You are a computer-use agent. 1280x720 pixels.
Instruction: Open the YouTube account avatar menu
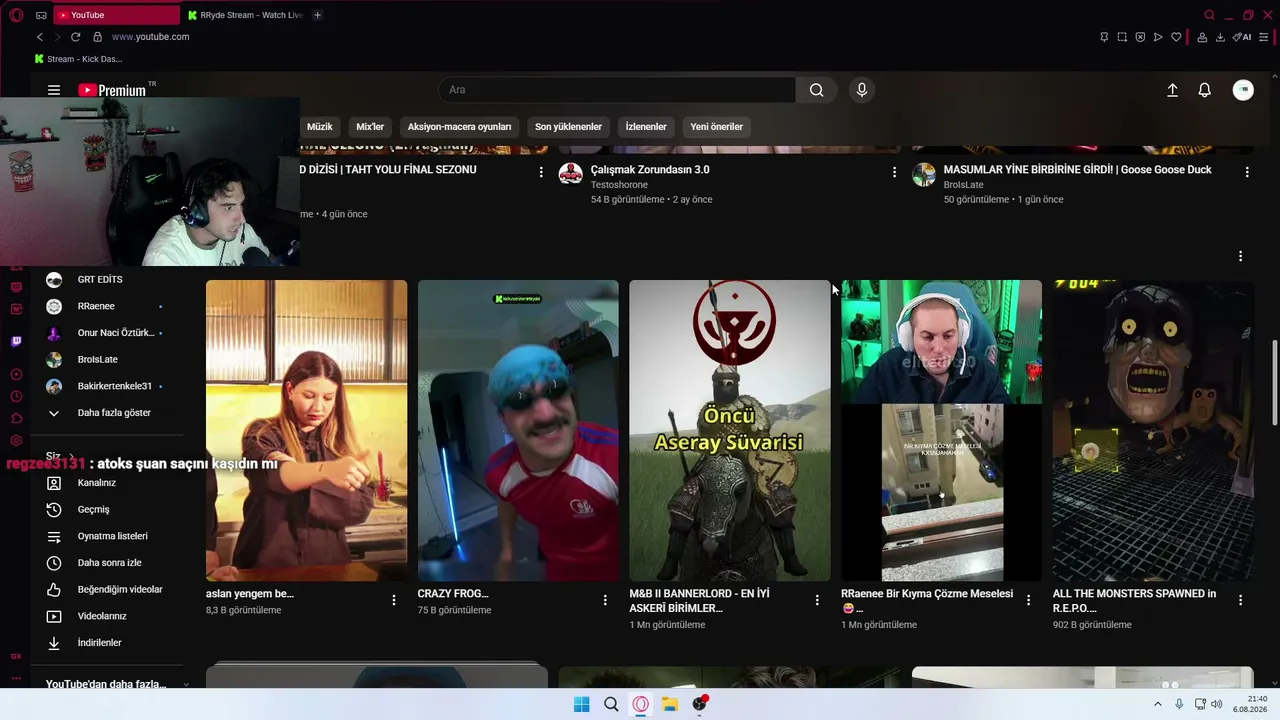click(1243, 90)
